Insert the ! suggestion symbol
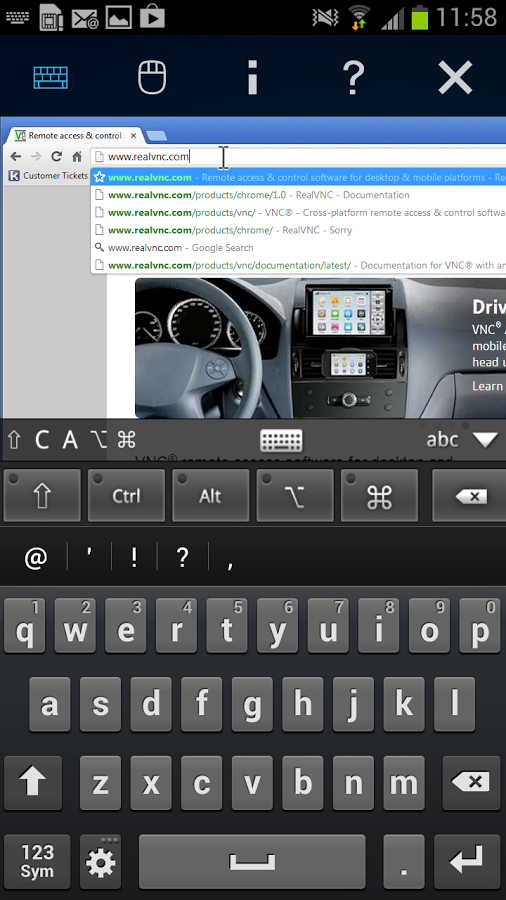 click(134, 557)
